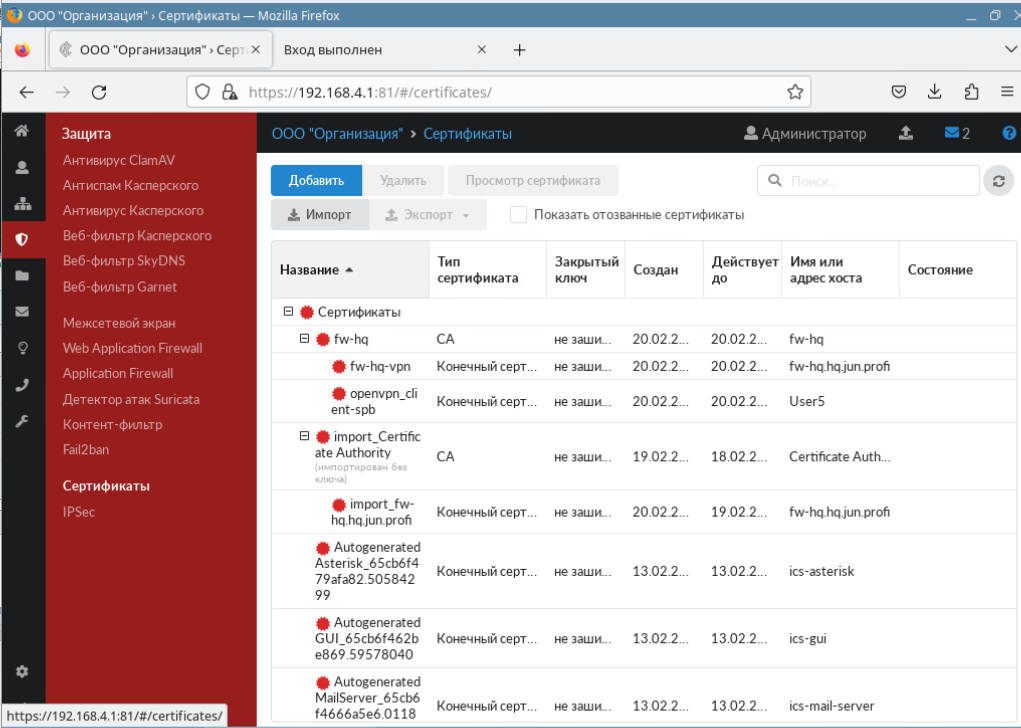Click the help question mark icon
The image size is (1021, 728).
coord(1008,133)
